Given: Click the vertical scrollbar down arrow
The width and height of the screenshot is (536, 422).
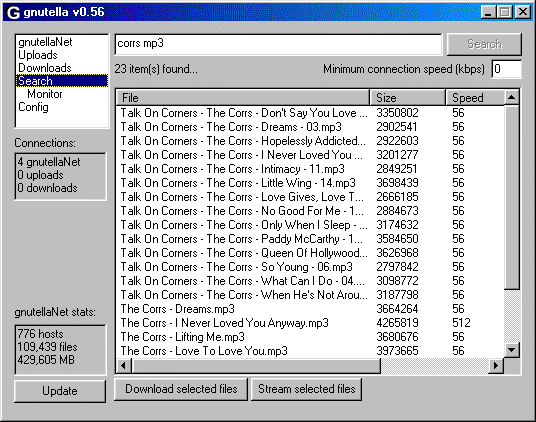Looking at the screenshot, I should coord(512,350).
